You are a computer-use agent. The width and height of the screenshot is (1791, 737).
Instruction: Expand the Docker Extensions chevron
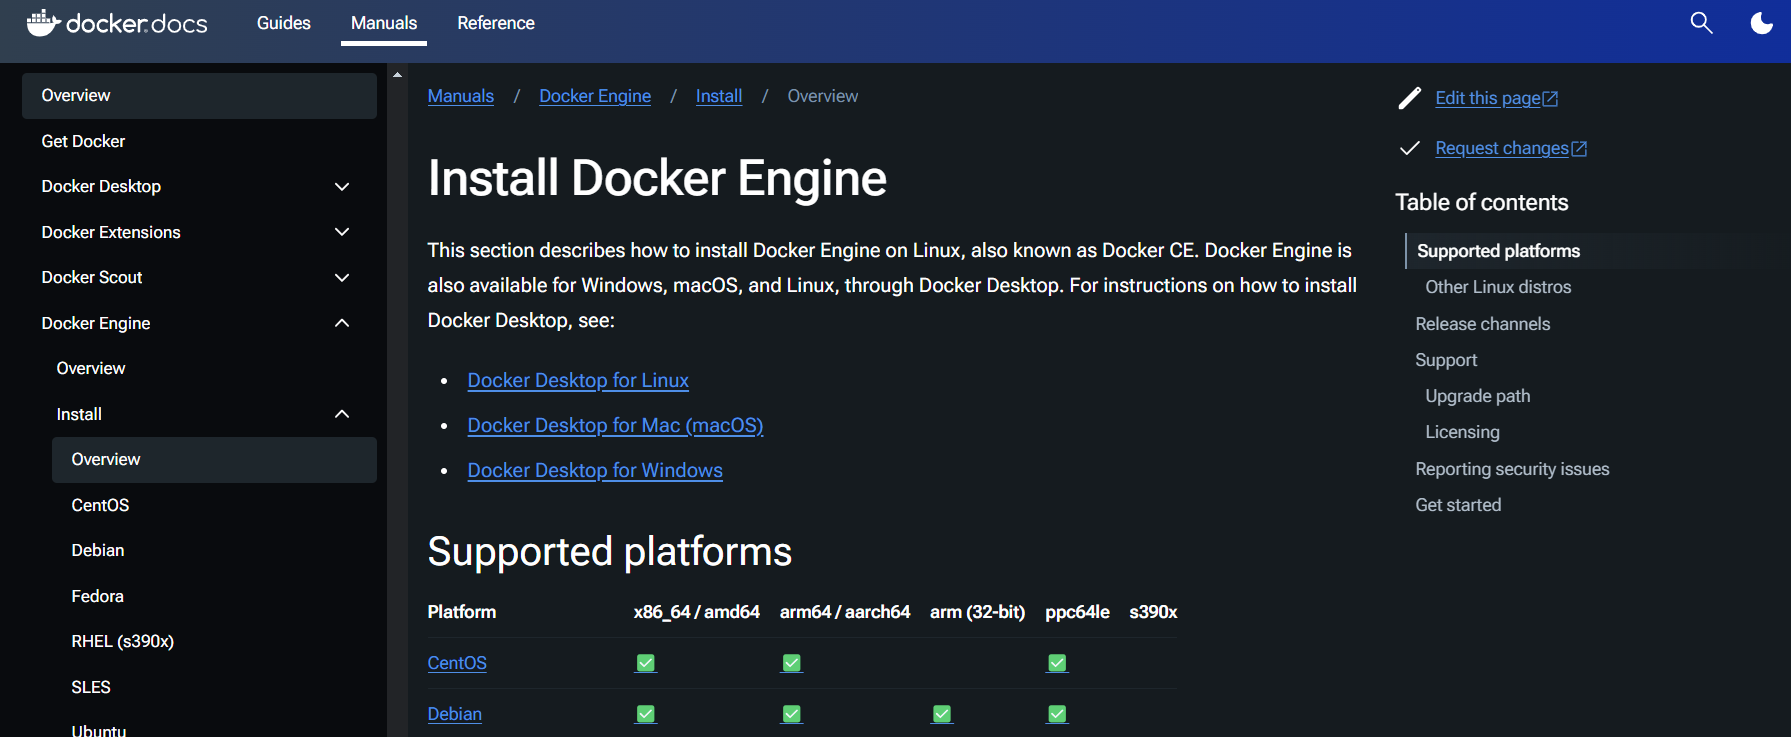click(342, 232)
